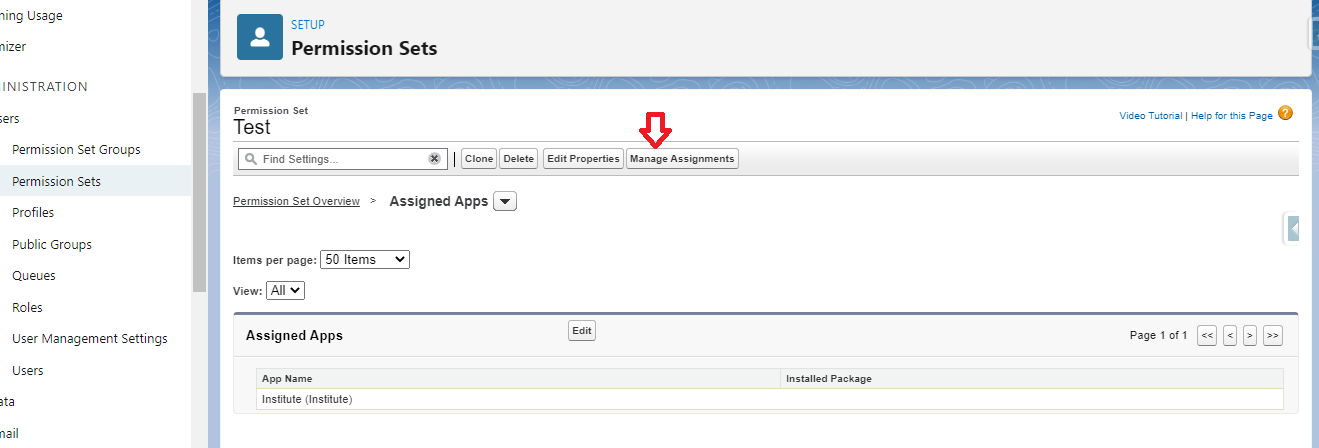Open Permission Set Groups in sidebar
1319x448 pixels.
coord(76,150)
